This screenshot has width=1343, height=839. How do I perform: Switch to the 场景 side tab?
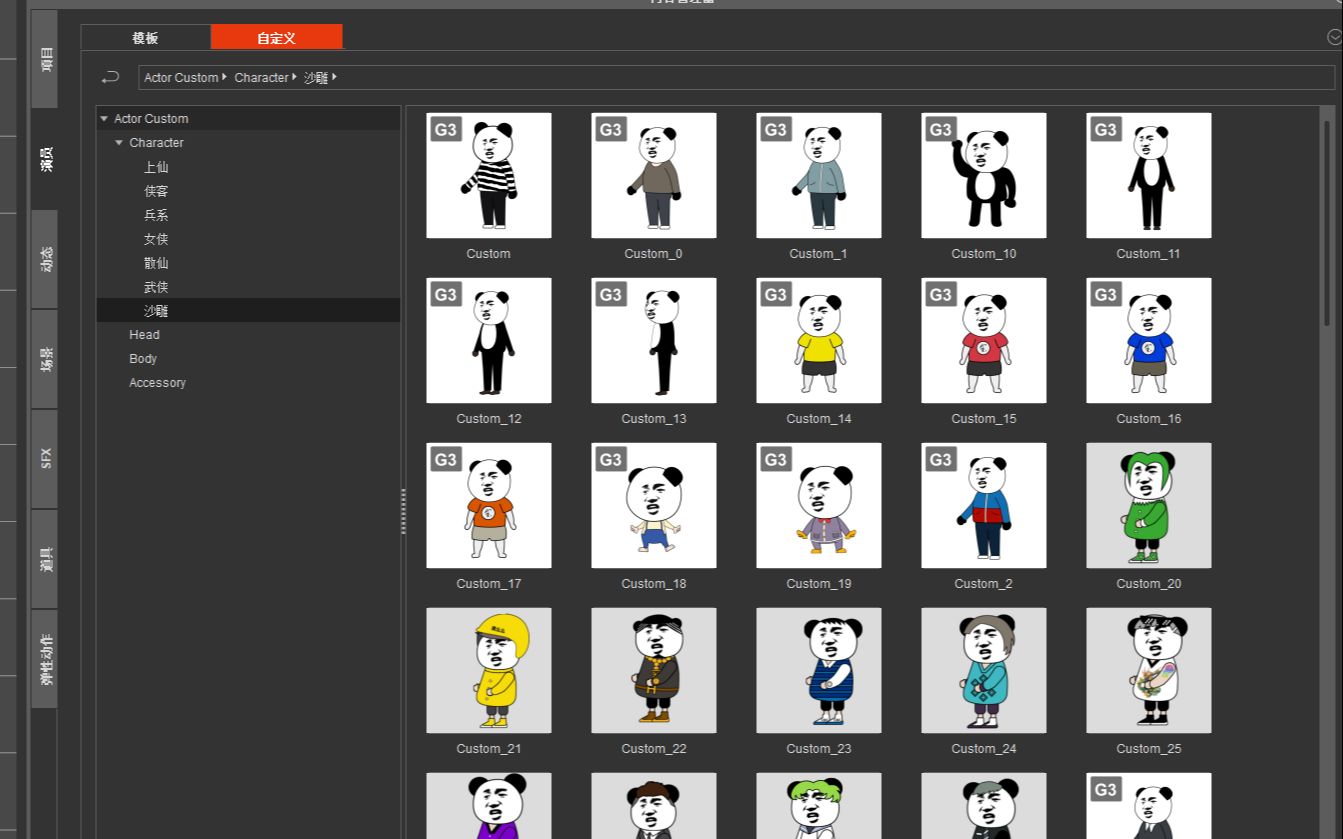point(45,359)
